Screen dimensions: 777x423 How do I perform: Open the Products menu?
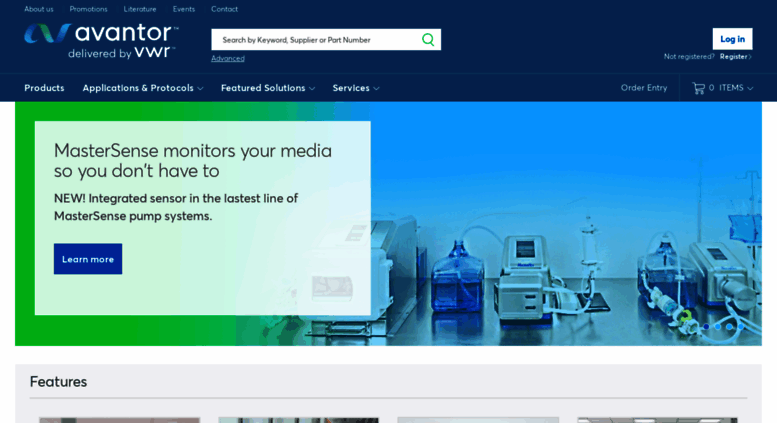point(44,88)
